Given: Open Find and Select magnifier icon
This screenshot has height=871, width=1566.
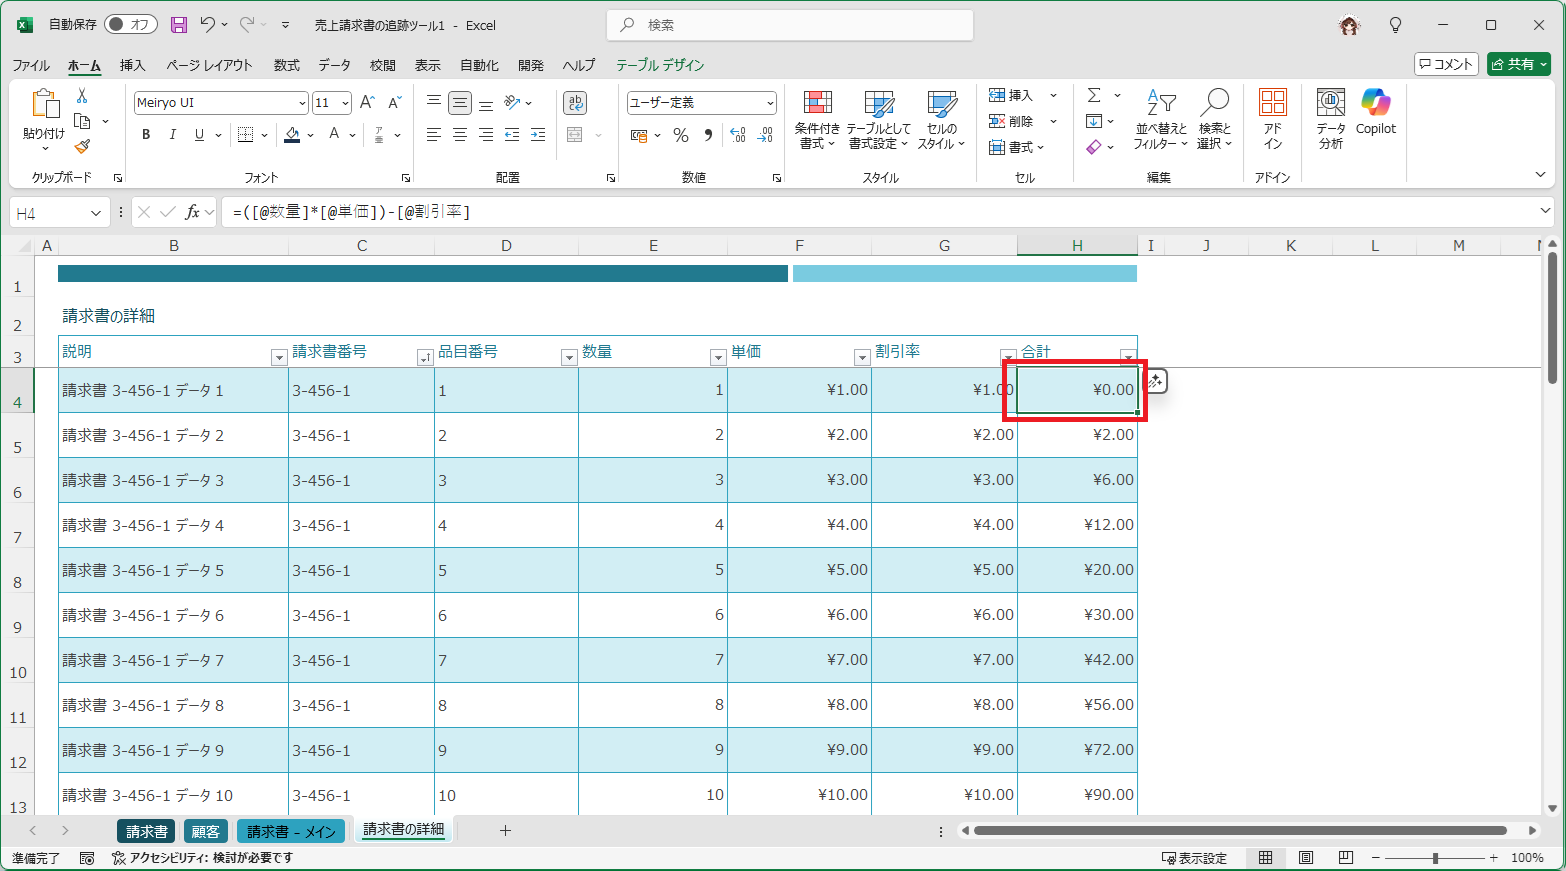Looking at the screenshot, I should click(x=1214, y=104).
